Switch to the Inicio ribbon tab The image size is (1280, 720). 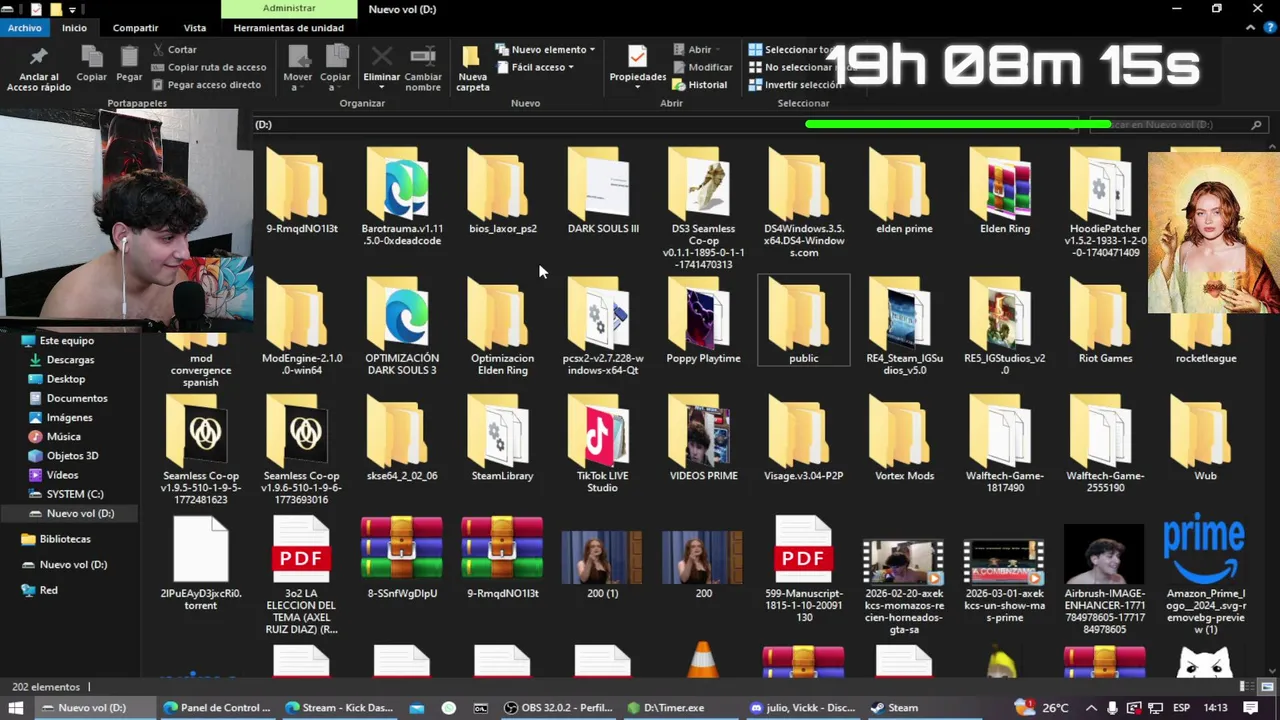74,28
